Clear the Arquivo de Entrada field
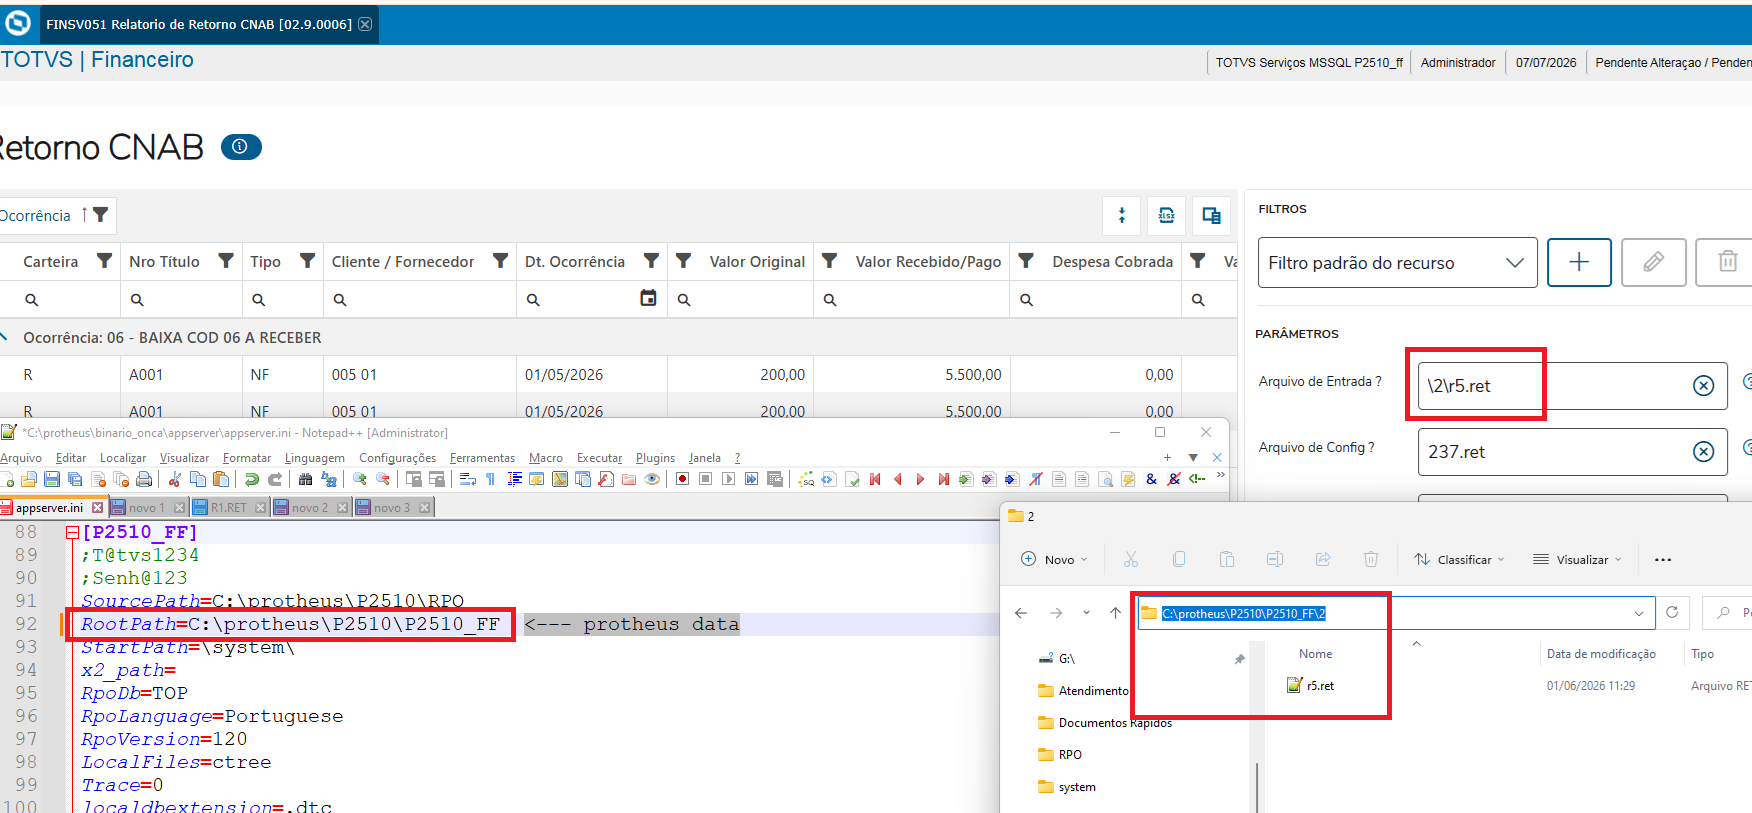 point(1704,386)
